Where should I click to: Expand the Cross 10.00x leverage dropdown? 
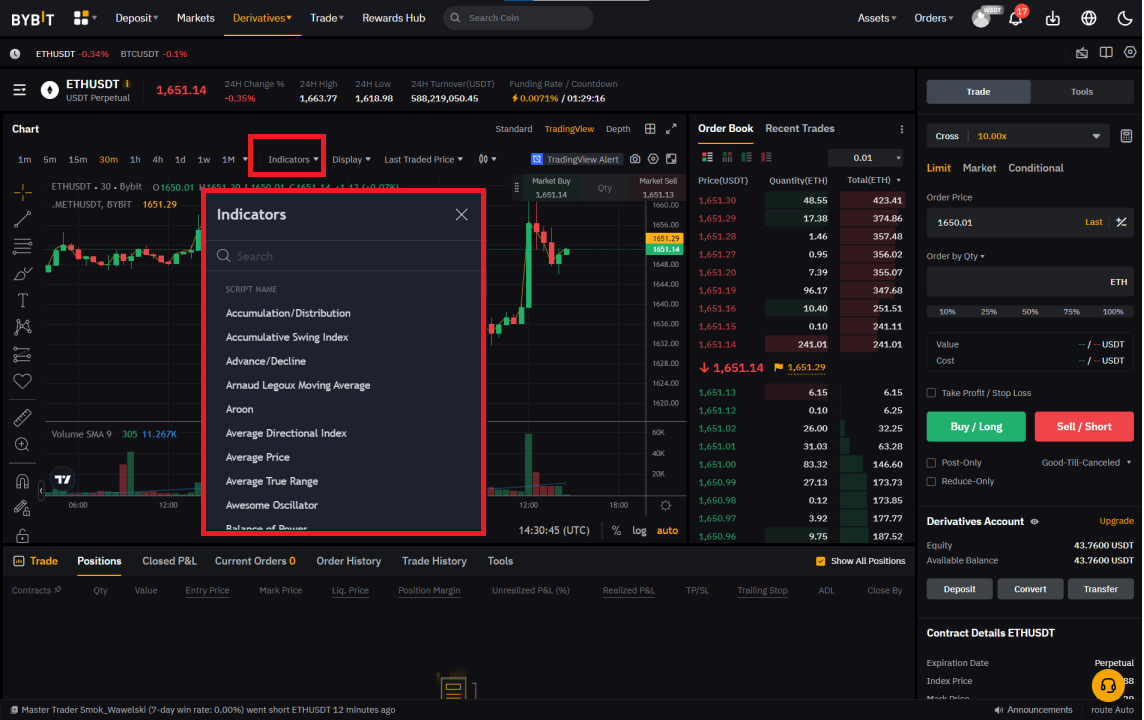click(x=1017, y=136)
